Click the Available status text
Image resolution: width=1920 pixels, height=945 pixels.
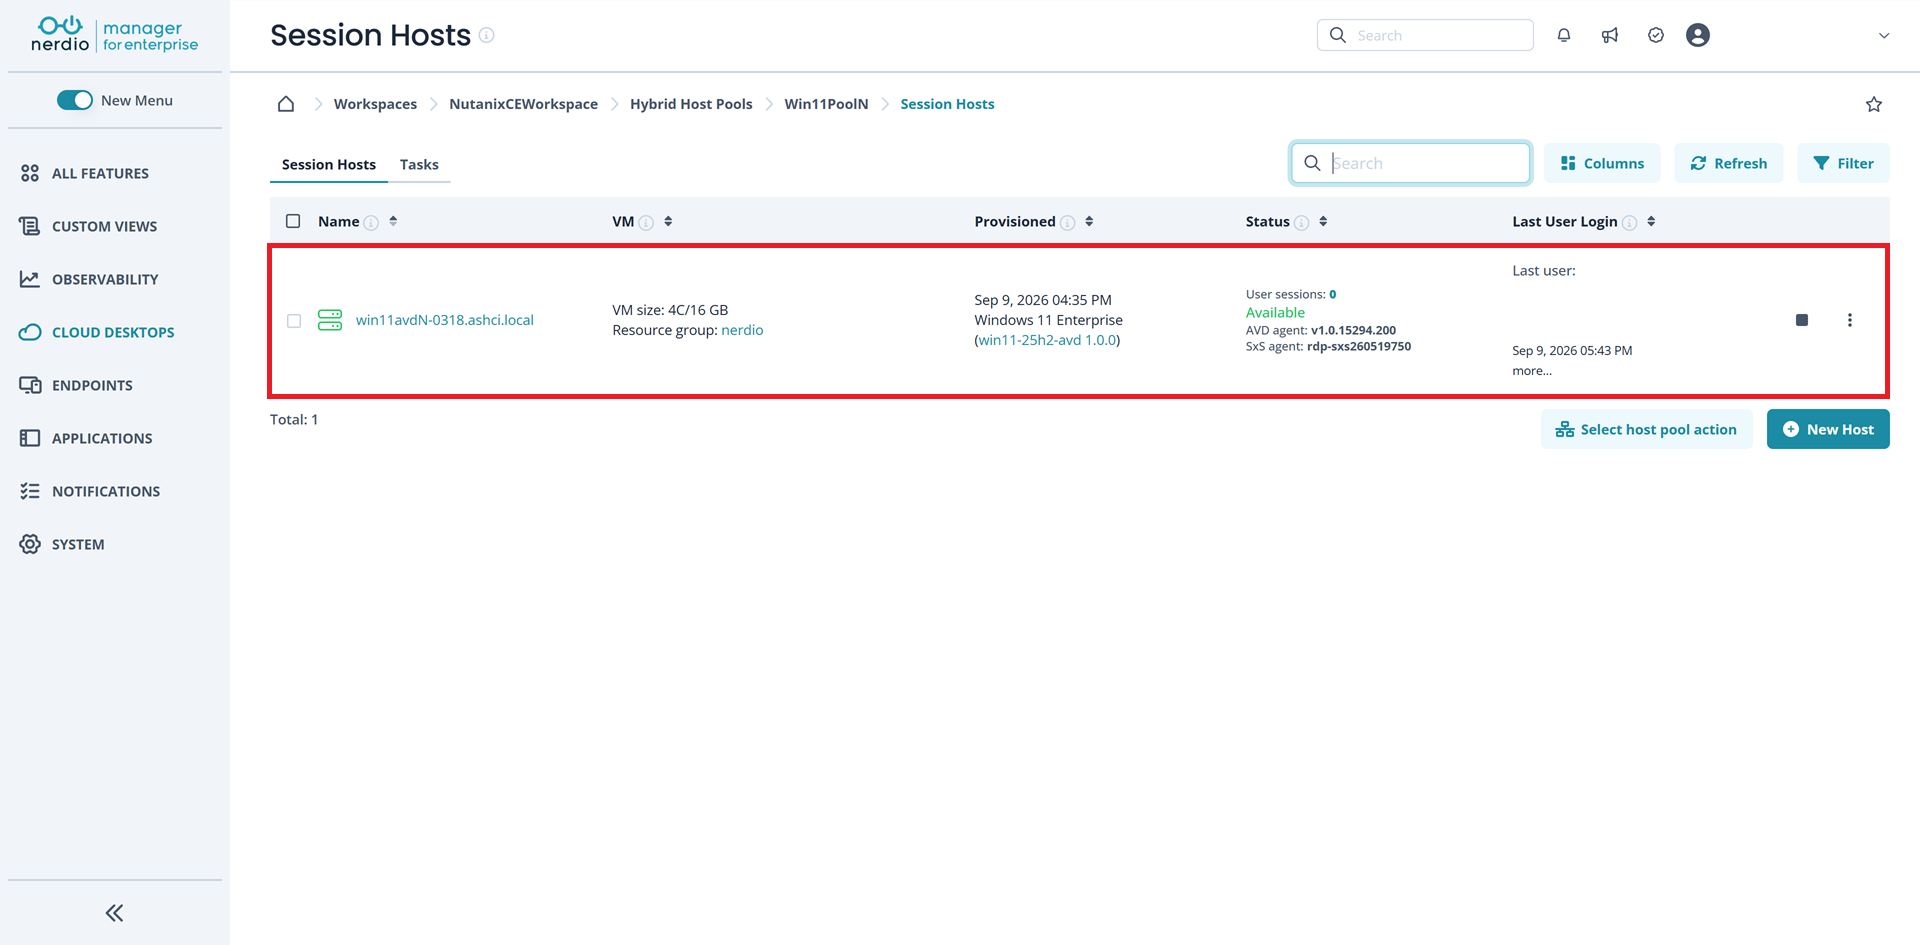pos(1275,312)
